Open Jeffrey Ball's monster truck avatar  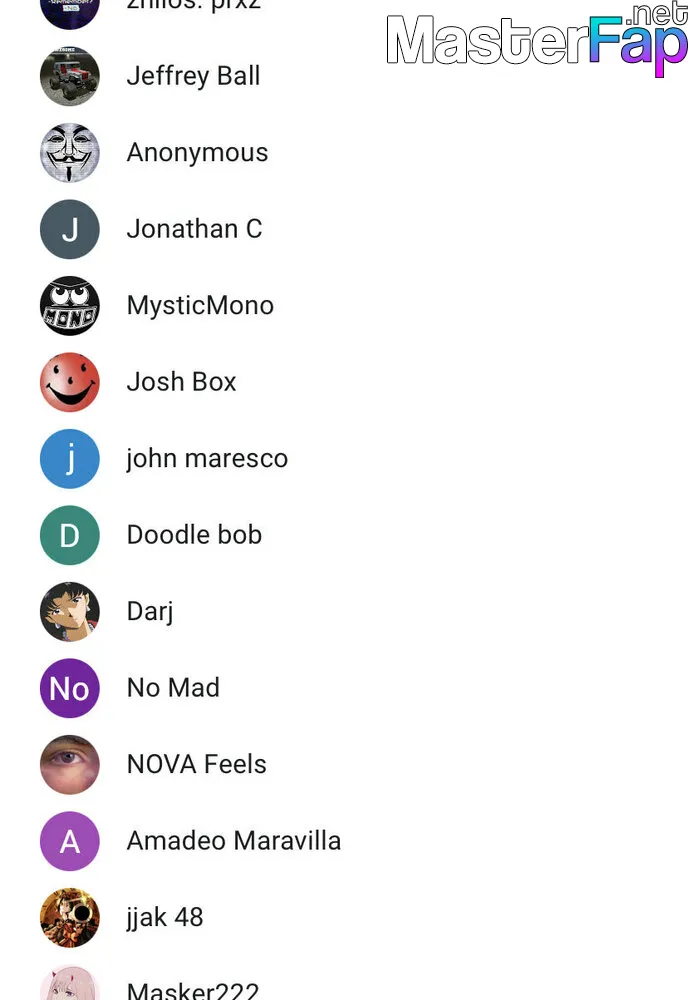(70, 76)
